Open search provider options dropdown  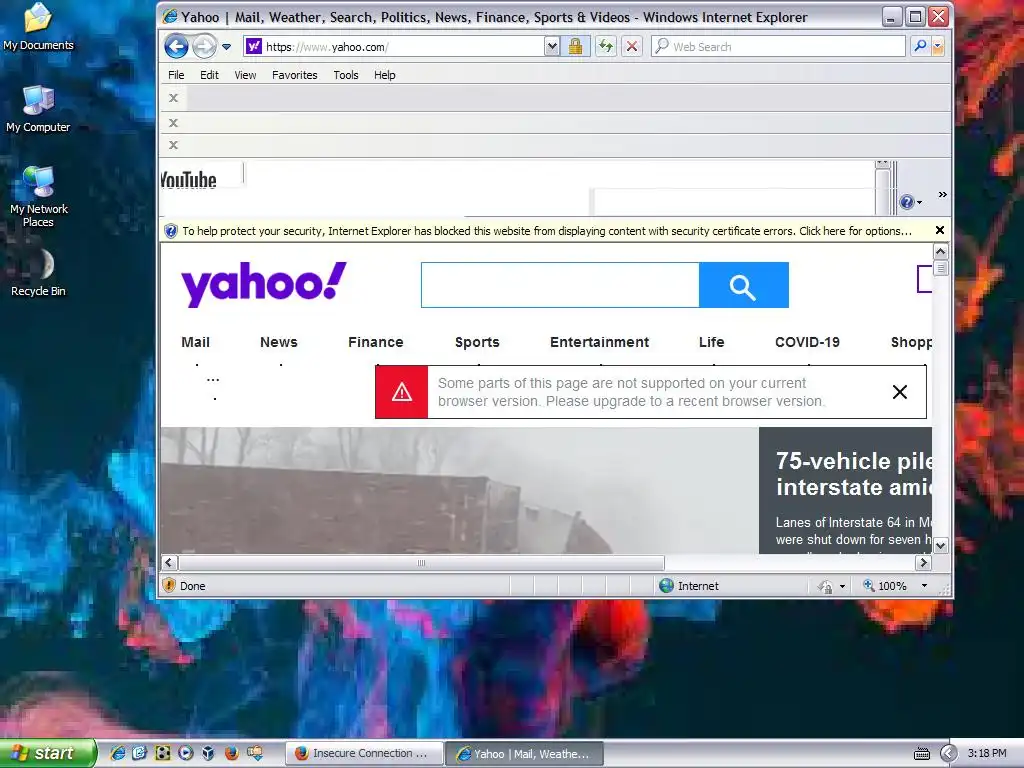coord(938,46)
